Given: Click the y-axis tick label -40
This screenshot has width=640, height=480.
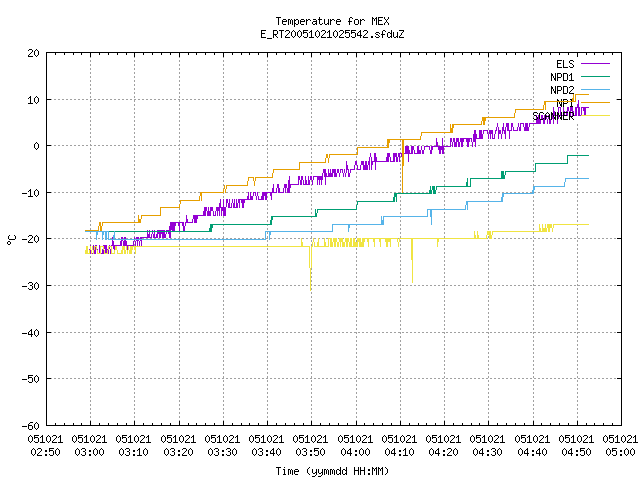Looking at the screenshot, I should (31, 333).
